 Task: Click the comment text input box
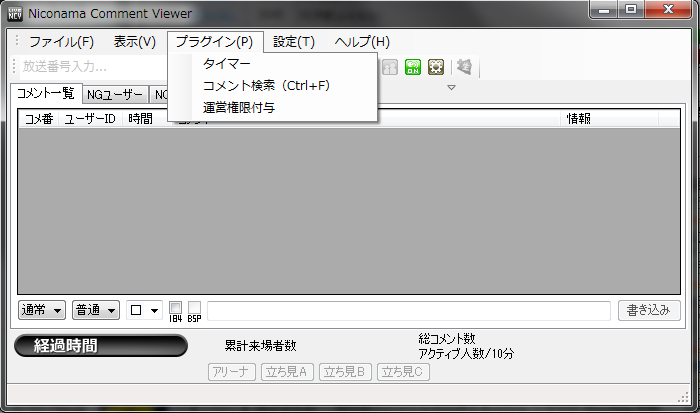click(x=408, y=311)
